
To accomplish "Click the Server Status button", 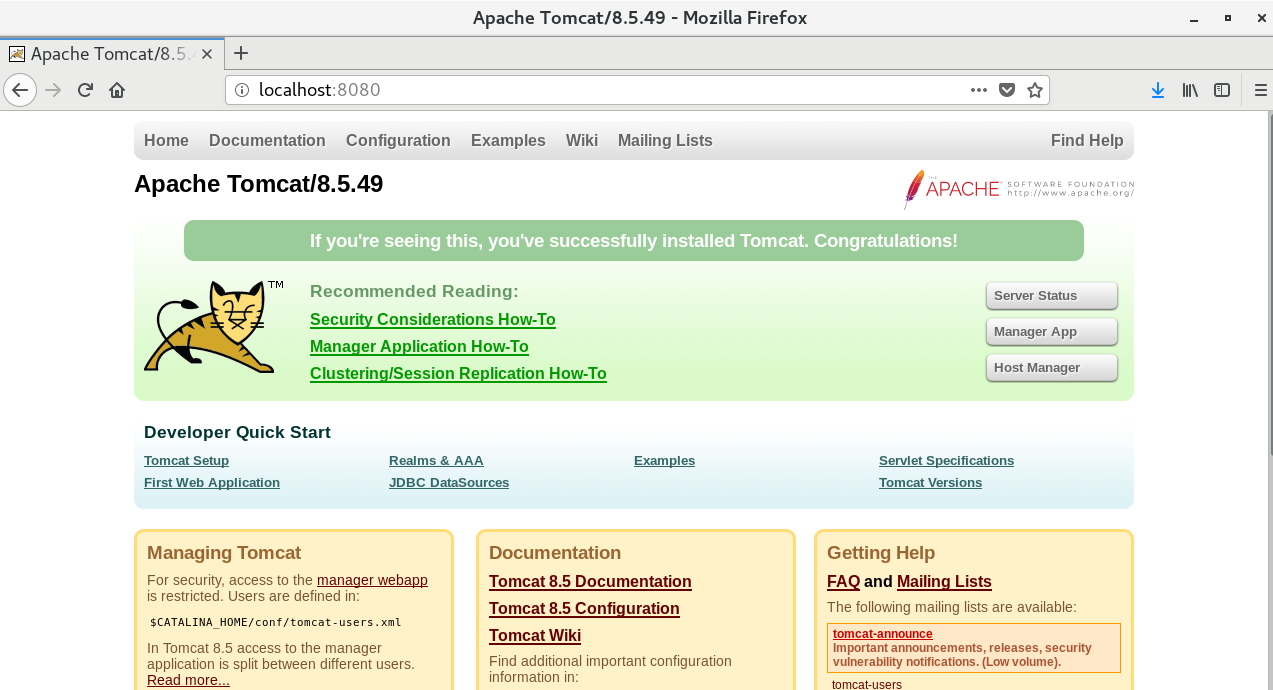I will click(1051, 296).
